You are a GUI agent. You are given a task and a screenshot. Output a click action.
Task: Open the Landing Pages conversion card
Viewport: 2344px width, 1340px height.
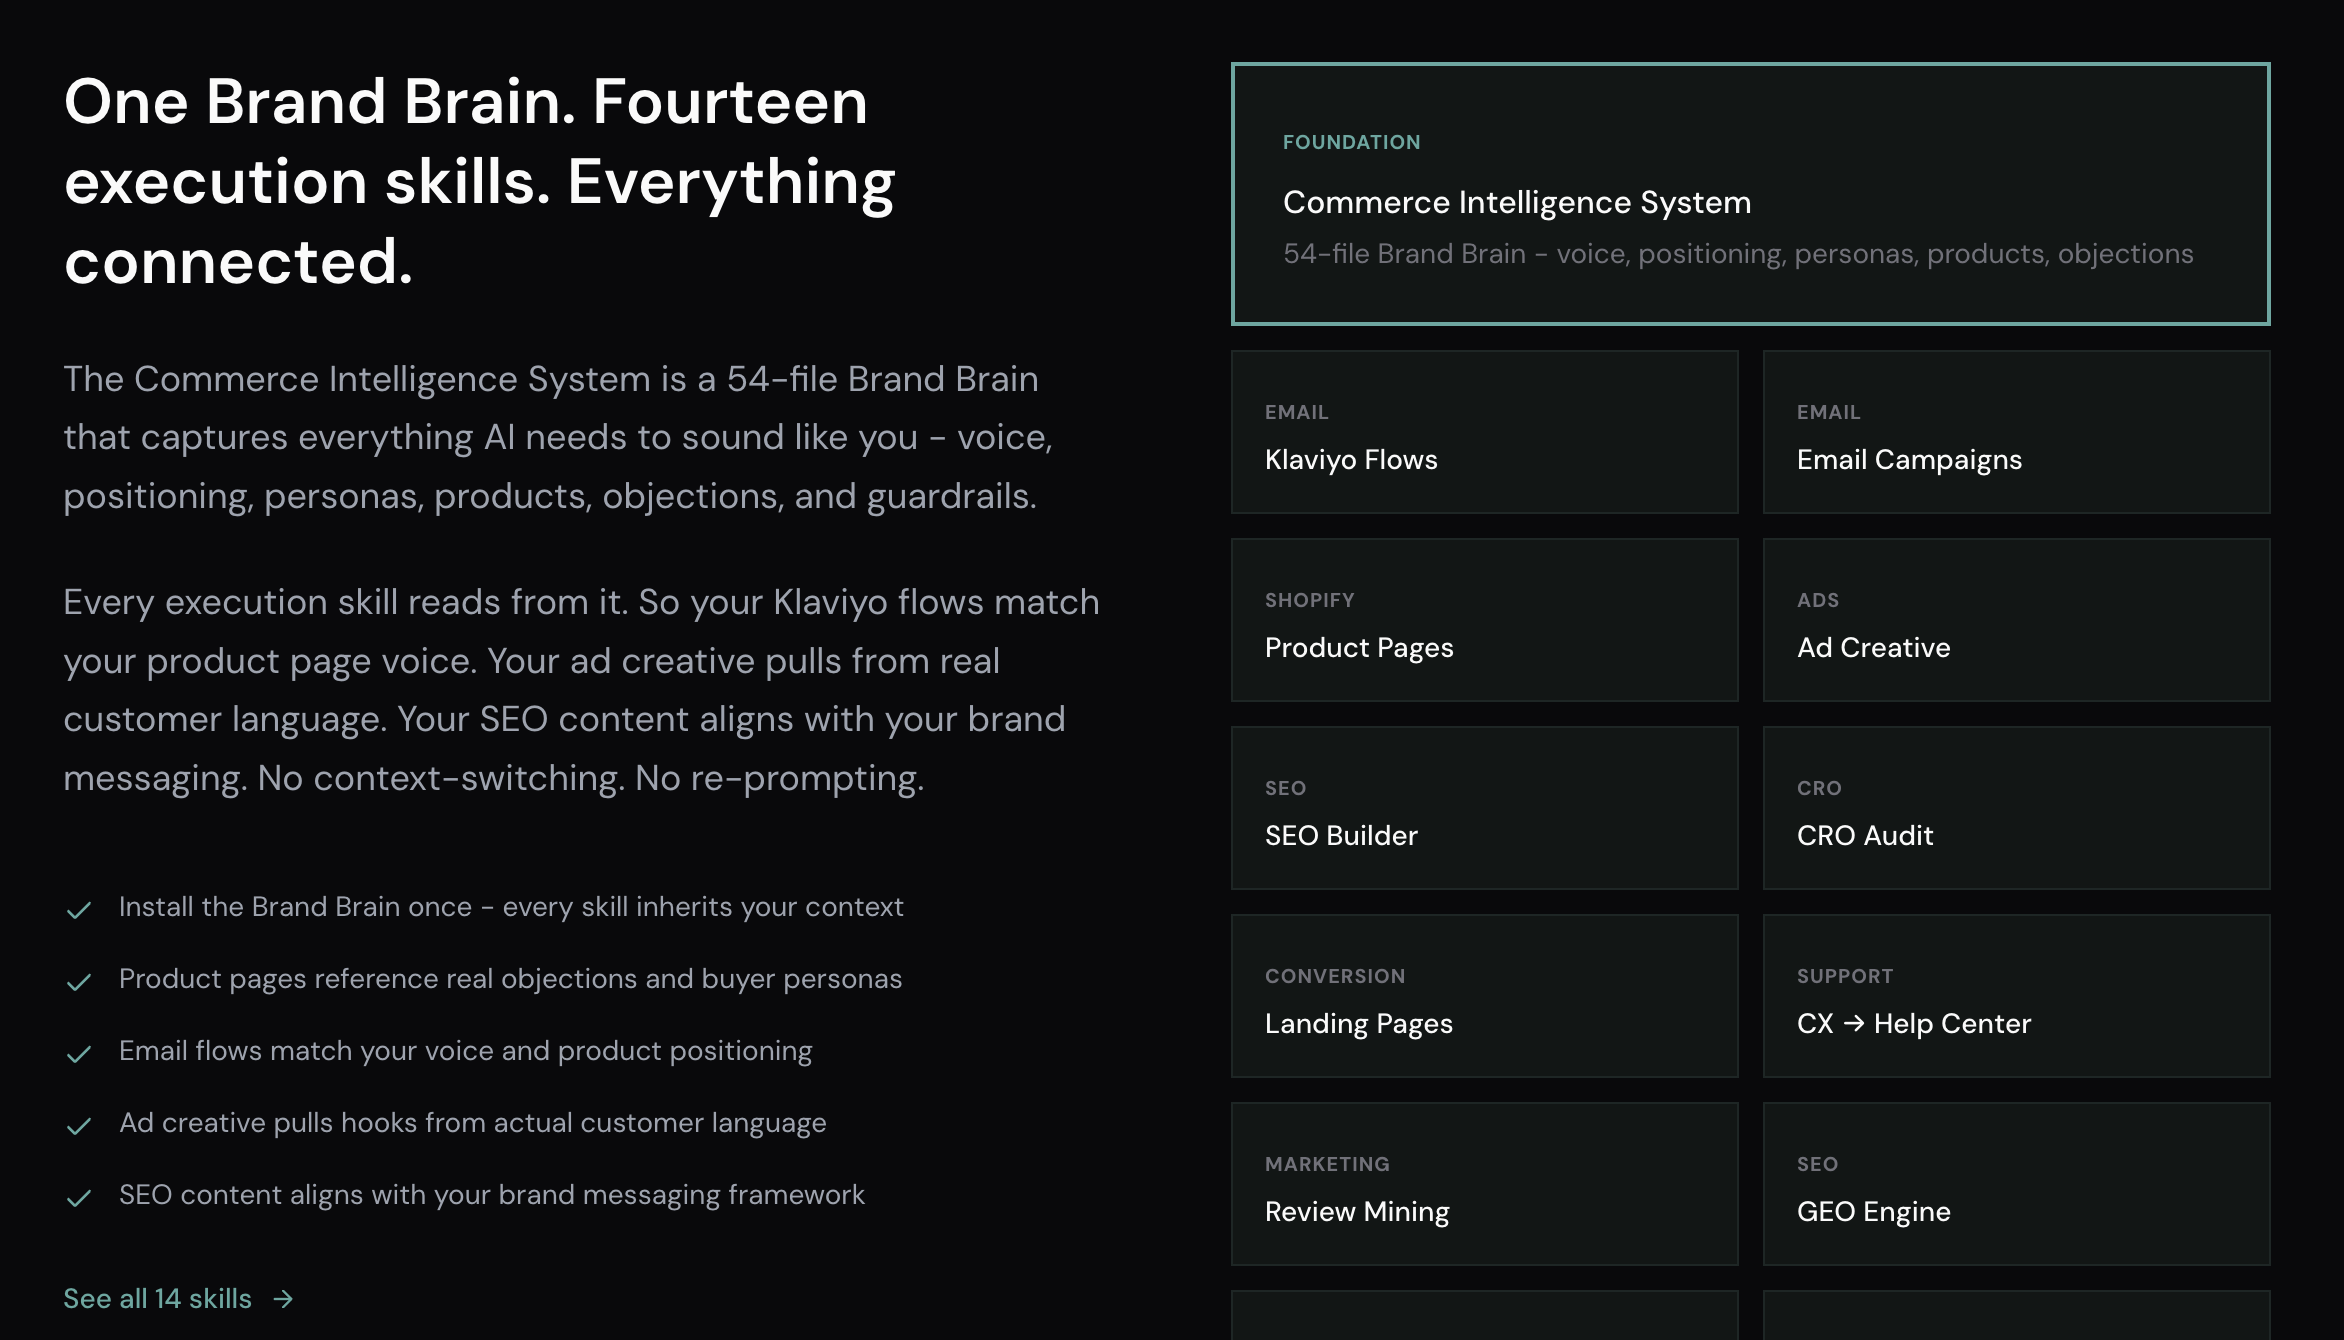click(x=1484, y=996)
